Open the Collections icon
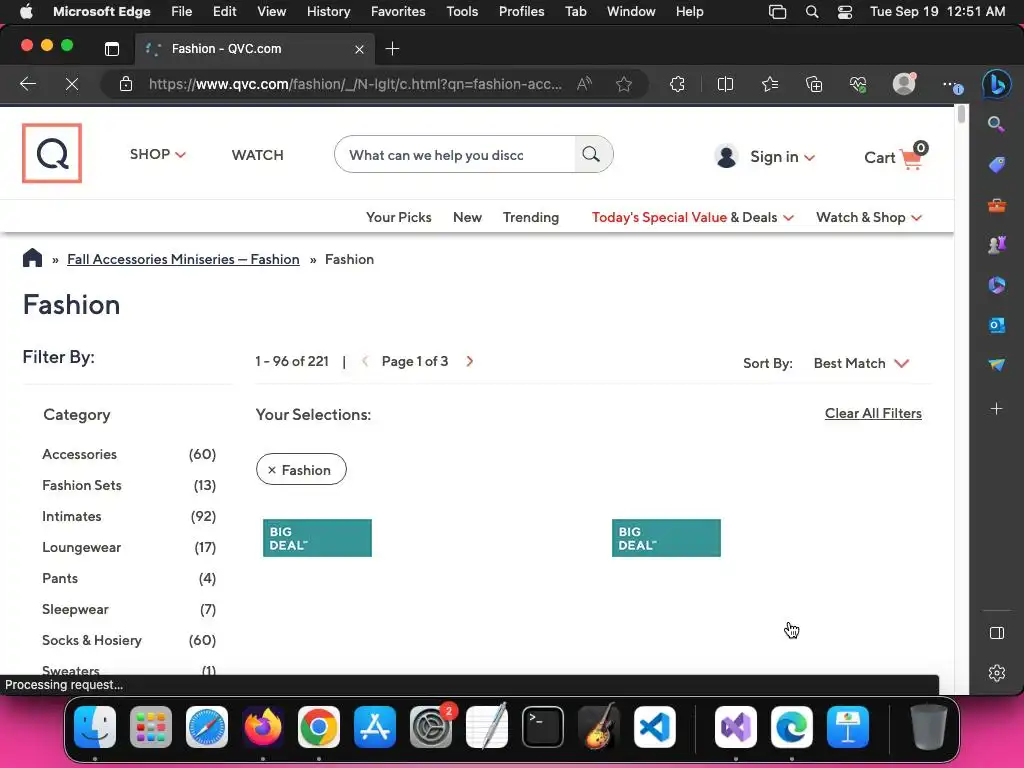Viewport: 1024px width, 768px height. pos(814,84)
